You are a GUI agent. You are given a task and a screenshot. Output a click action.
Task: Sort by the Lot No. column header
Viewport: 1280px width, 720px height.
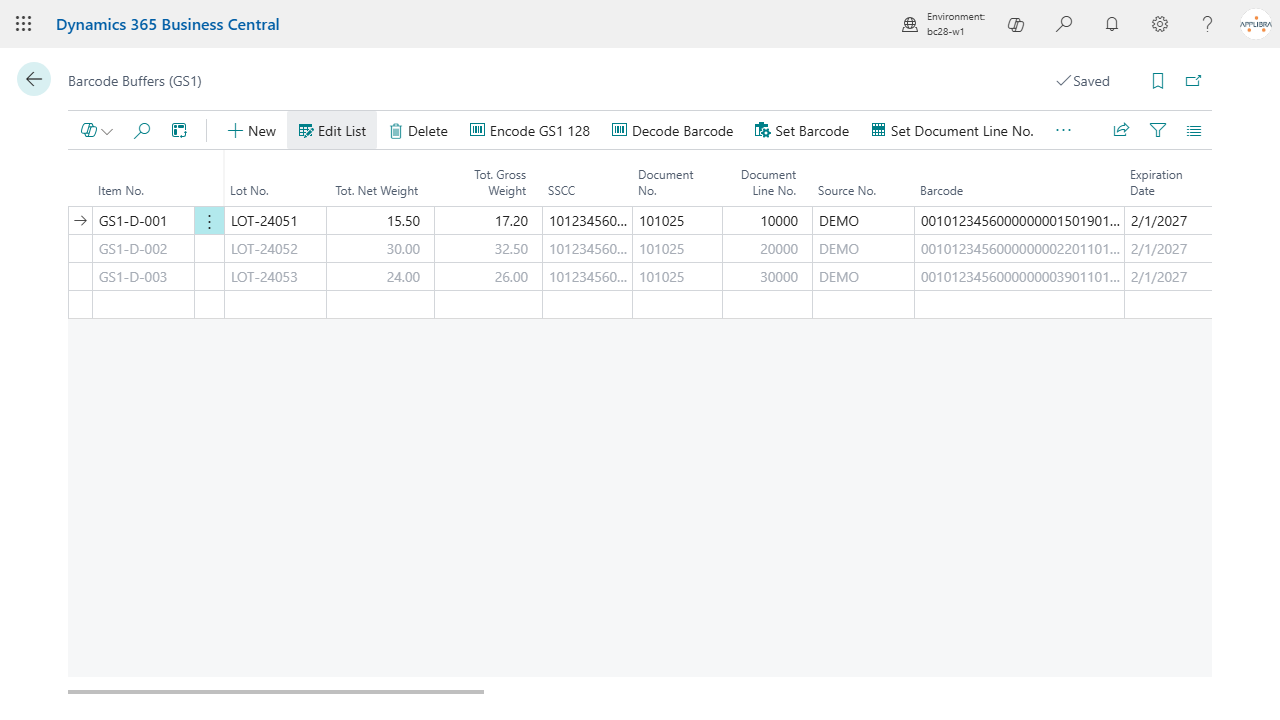click(x=249, y=190)
